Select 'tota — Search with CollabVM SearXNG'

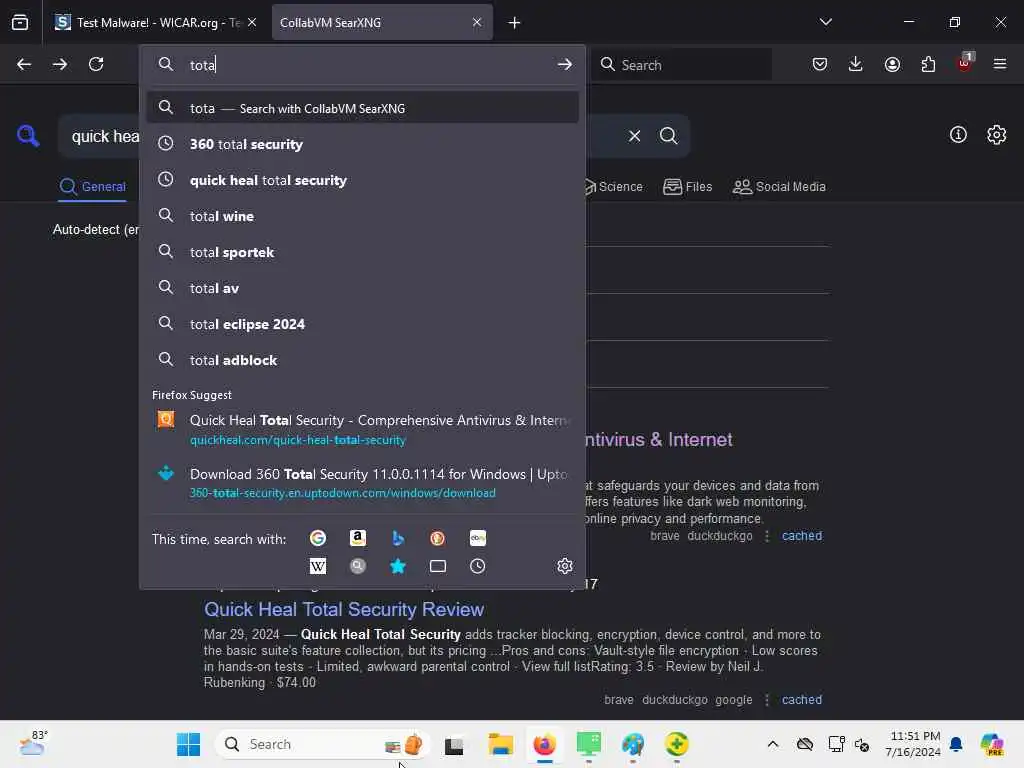click(x=363, y=108)
